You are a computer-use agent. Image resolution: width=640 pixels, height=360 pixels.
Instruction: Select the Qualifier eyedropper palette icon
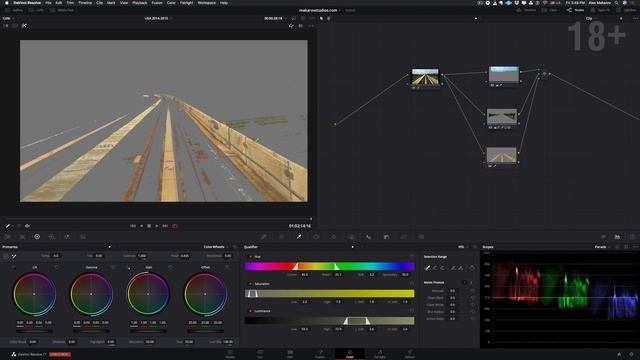(x=299, y=237)
